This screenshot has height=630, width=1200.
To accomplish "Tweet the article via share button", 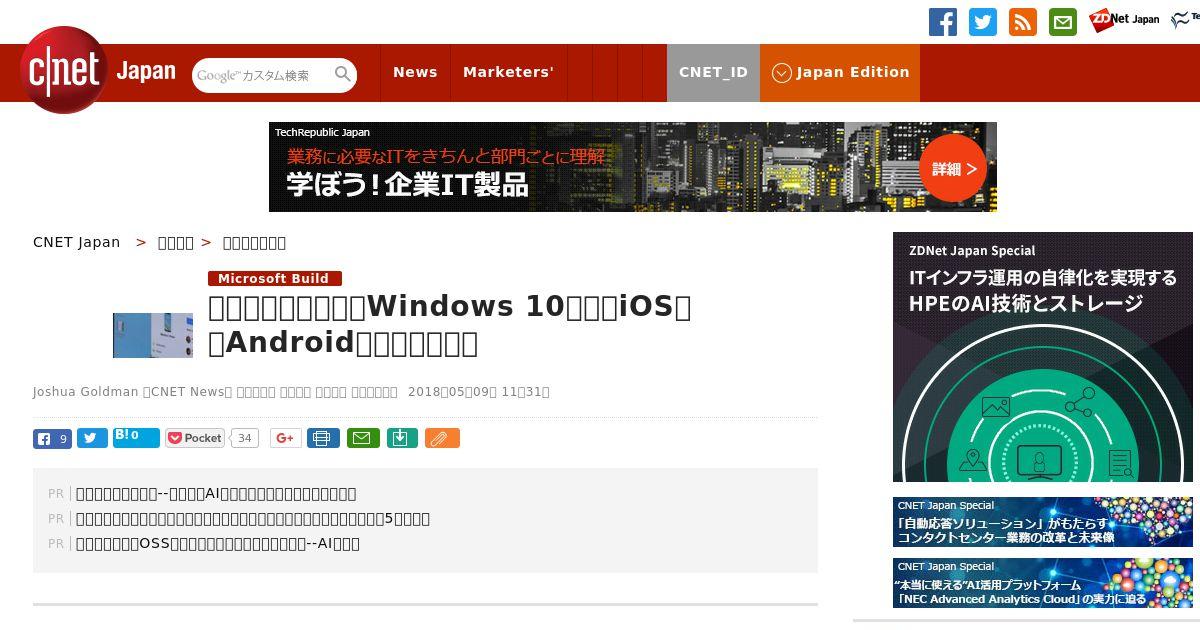I will click(x=92, y=438).
